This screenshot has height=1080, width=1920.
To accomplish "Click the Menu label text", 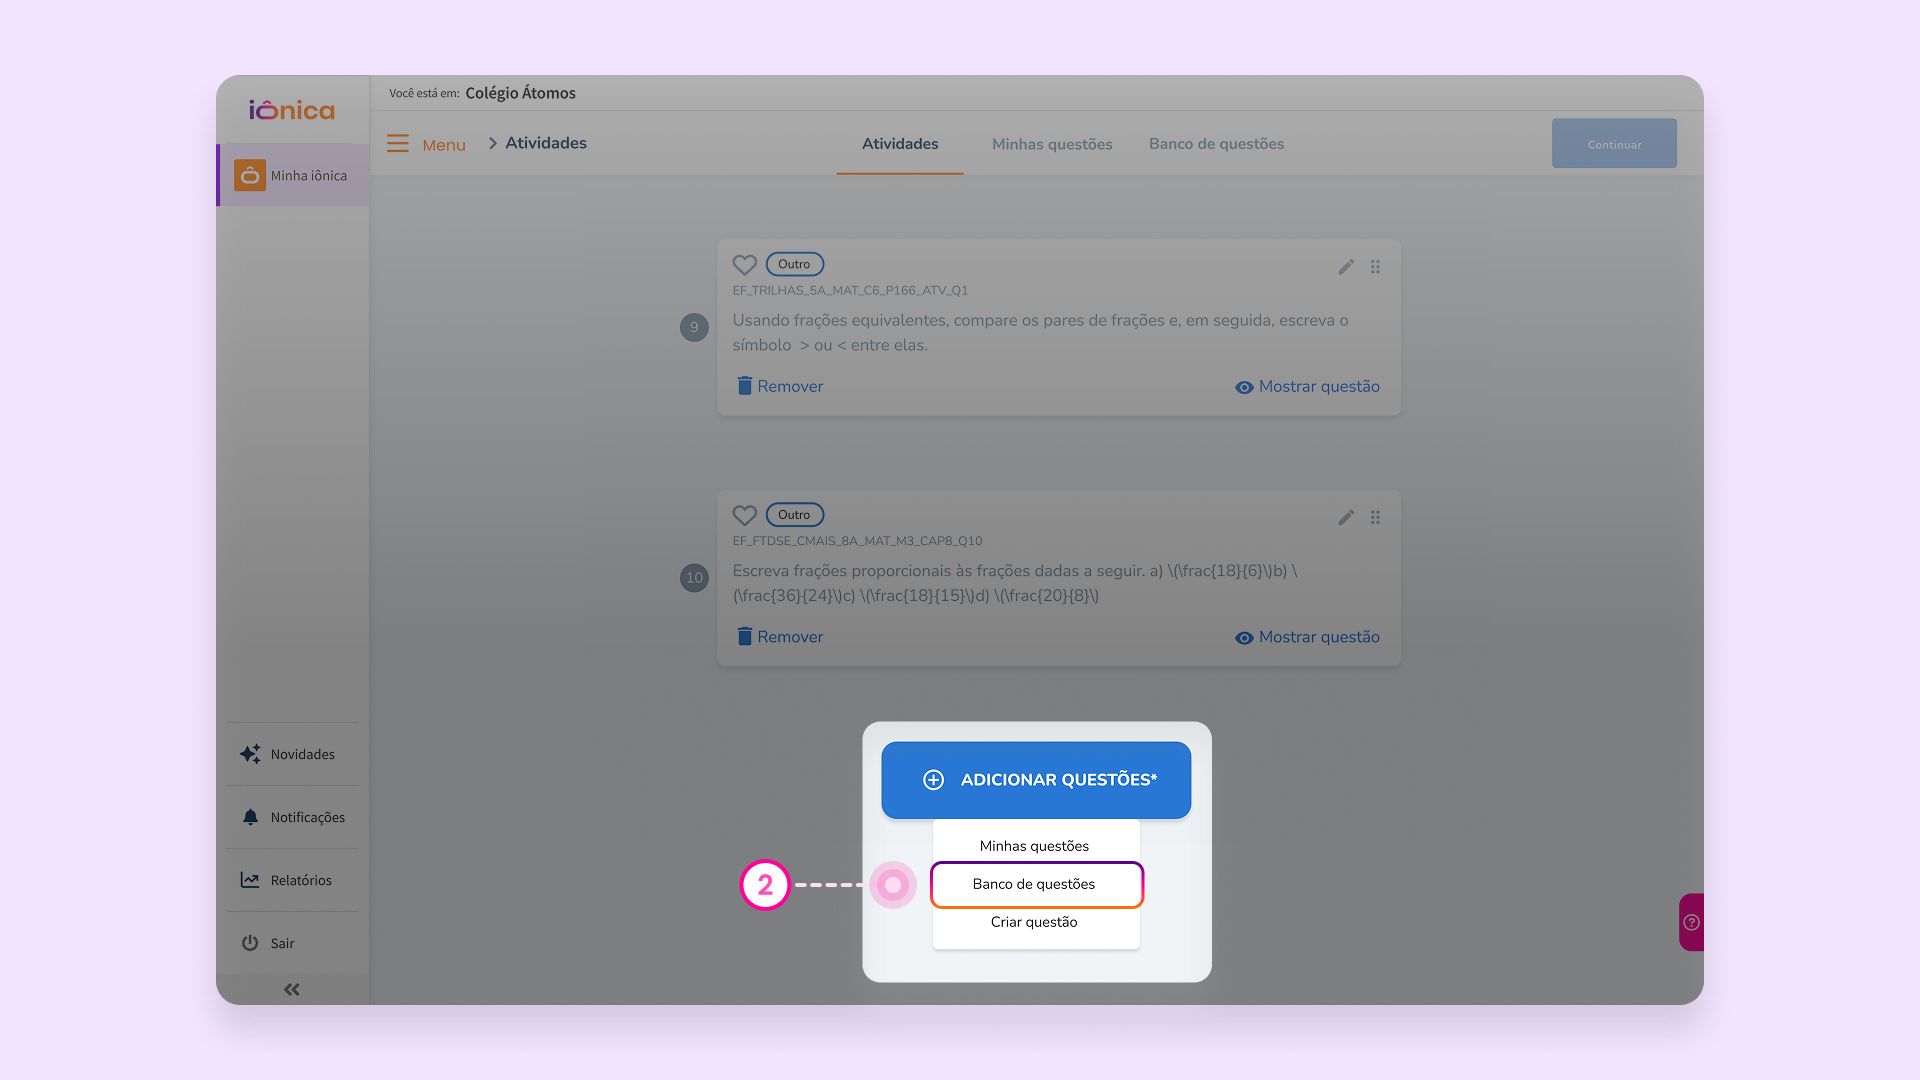I will [x=444, y=145].
